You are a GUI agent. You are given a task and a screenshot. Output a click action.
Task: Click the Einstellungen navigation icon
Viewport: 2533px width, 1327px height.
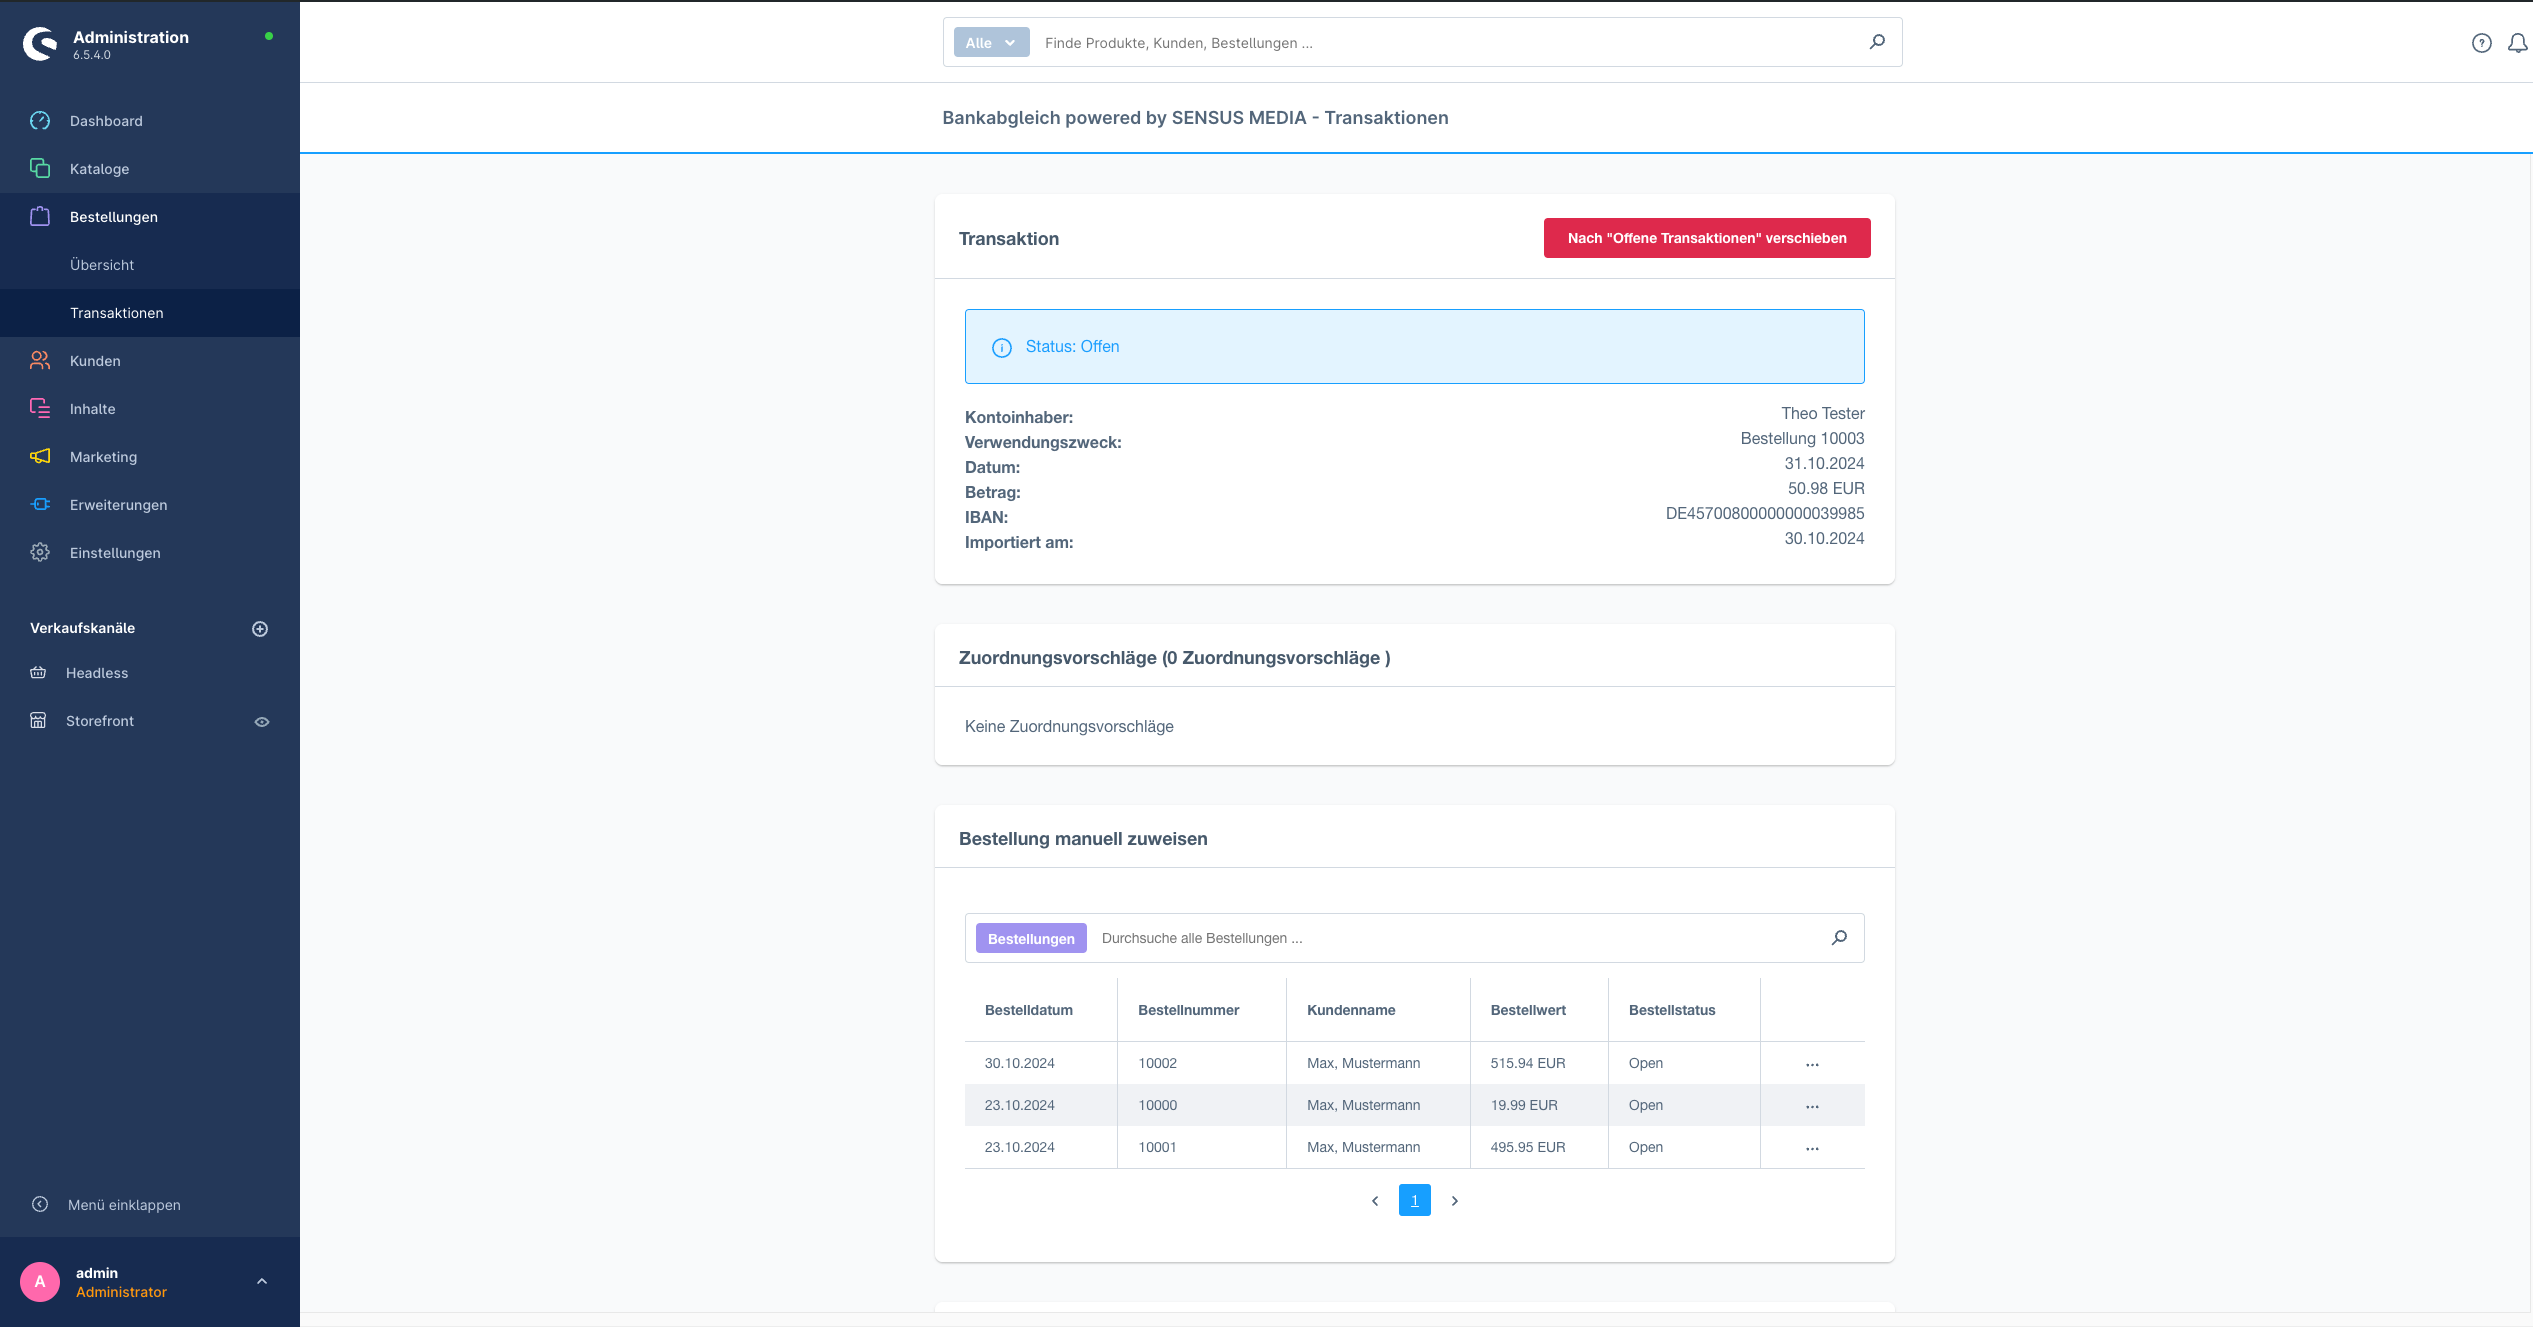(44, 553)
